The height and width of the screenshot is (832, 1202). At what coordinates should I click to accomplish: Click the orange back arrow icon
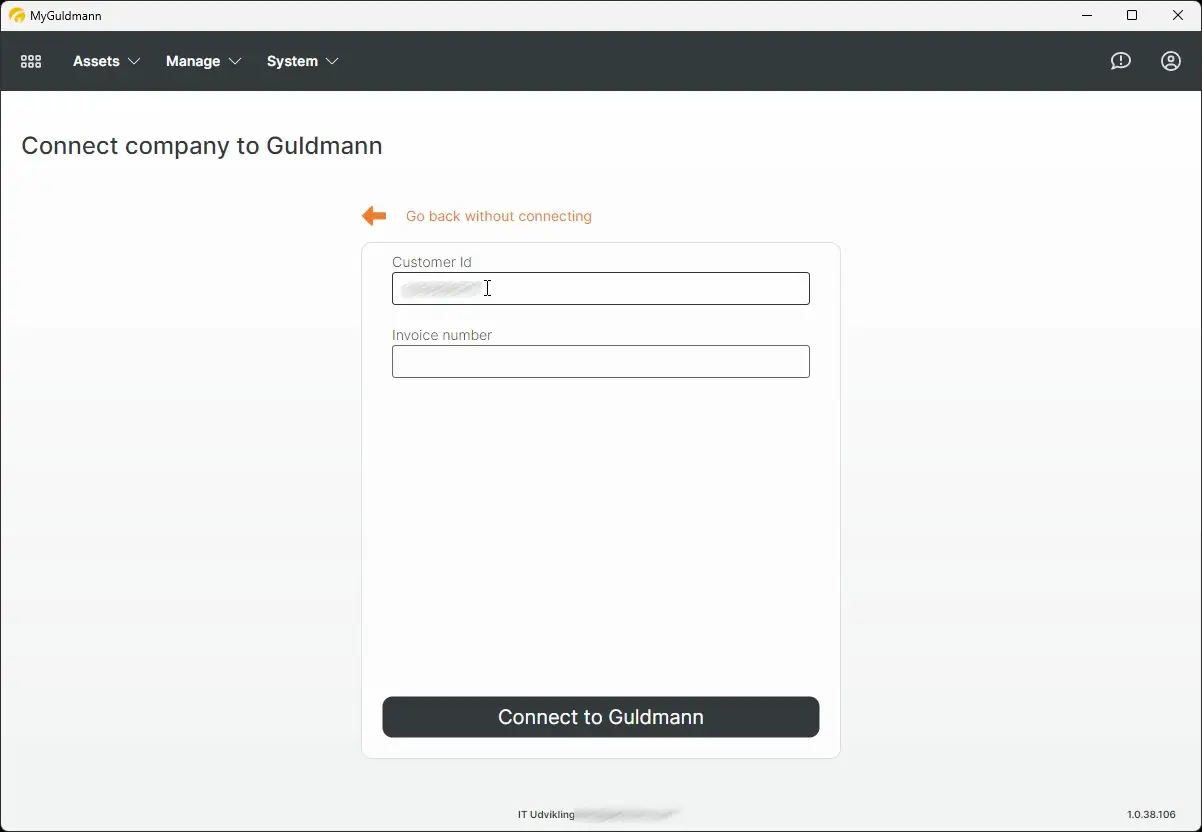373,215
